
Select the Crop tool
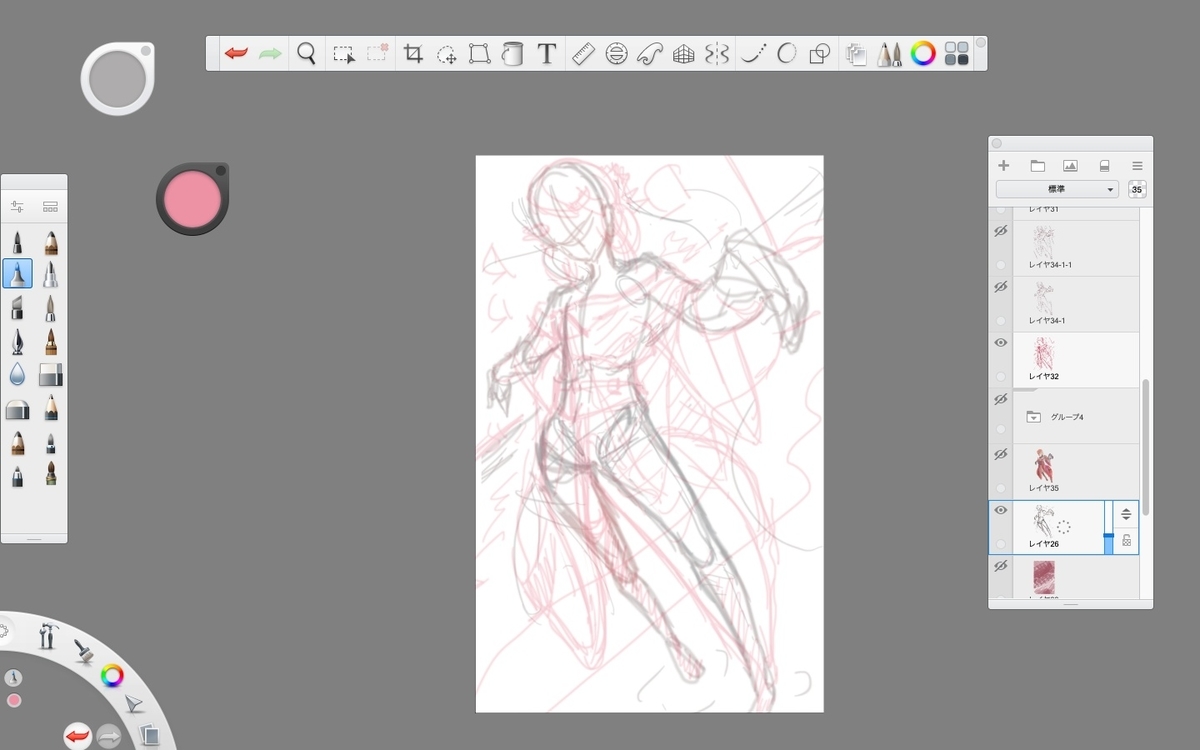pos(413,54)
